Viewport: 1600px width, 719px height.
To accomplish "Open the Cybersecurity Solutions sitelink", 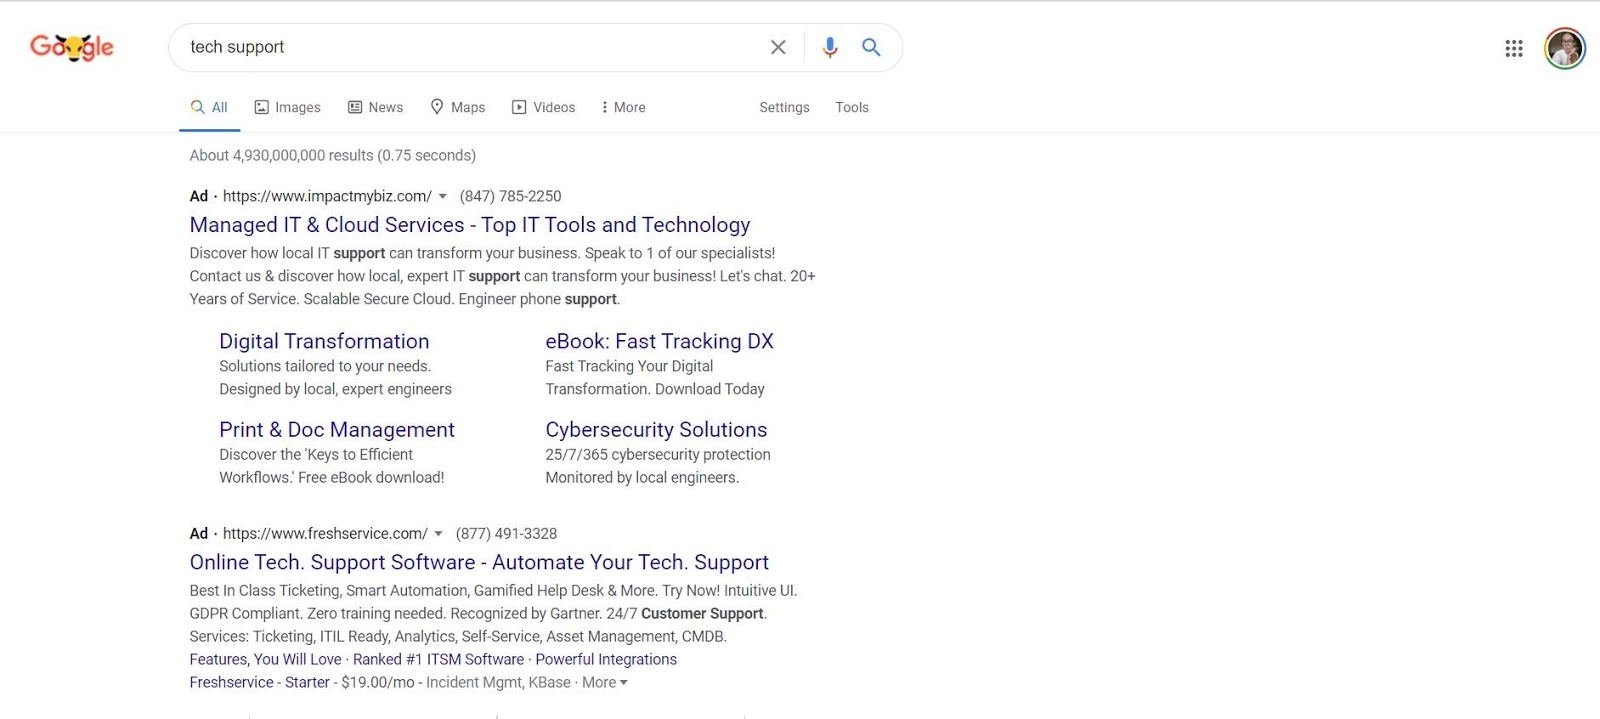I will 656,429.
